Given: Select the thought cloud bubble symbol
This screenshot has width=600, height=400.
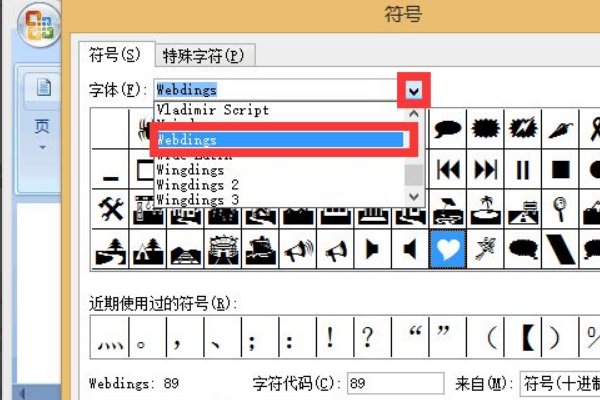Looking at the screenshot, I should pyautogui.click(x=523, y=250).
